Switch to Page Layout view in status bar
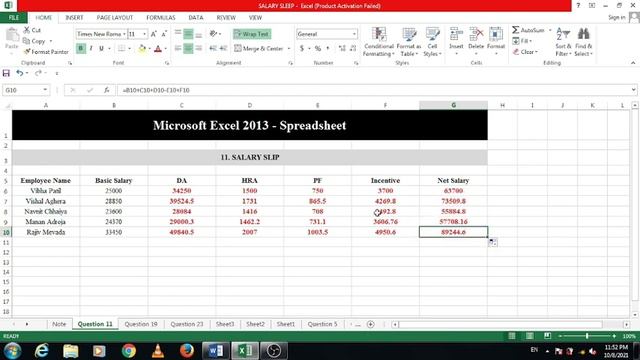The width and height of the screenshot is (640, 360). click(x=530, y=336)
